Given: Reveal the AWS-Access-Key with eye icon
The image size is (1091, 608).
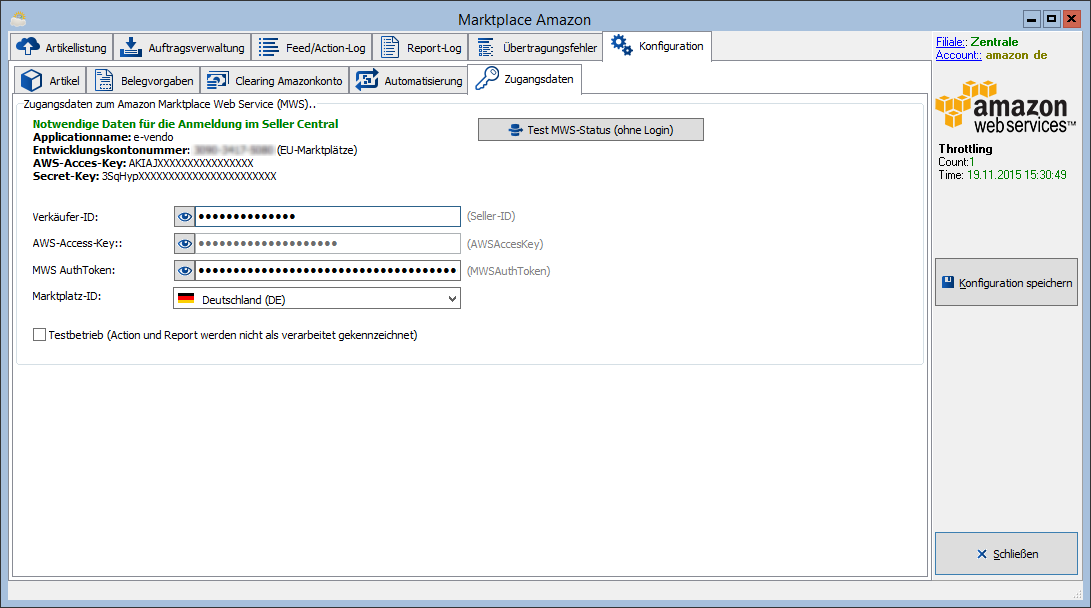Looking at the screenshot, I should (x=184, y=243).
